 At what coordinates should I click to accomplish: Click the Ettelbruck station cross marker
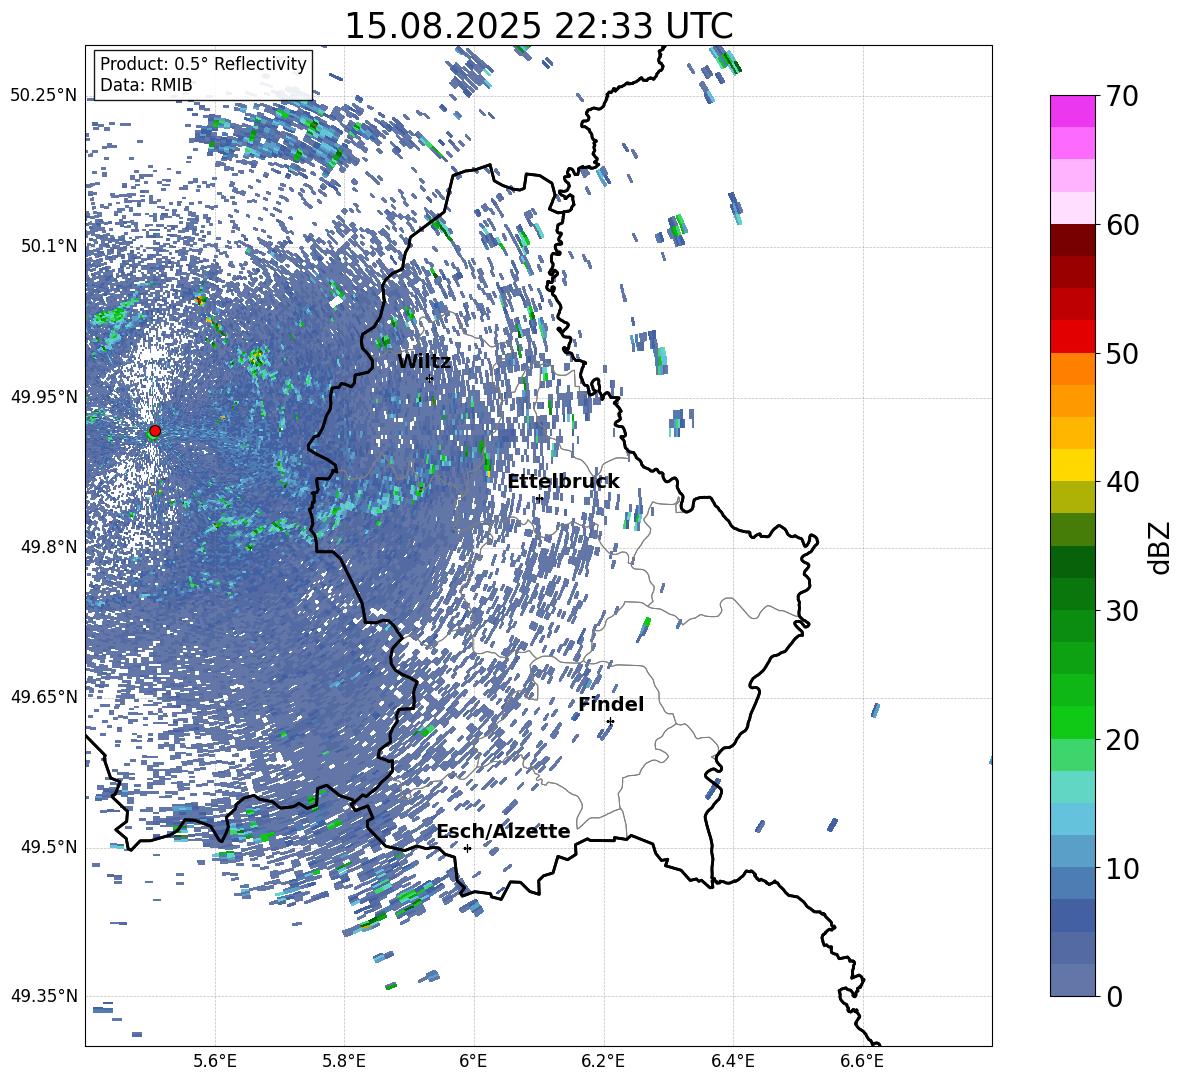pyautogui.click(x=539, y=498)
